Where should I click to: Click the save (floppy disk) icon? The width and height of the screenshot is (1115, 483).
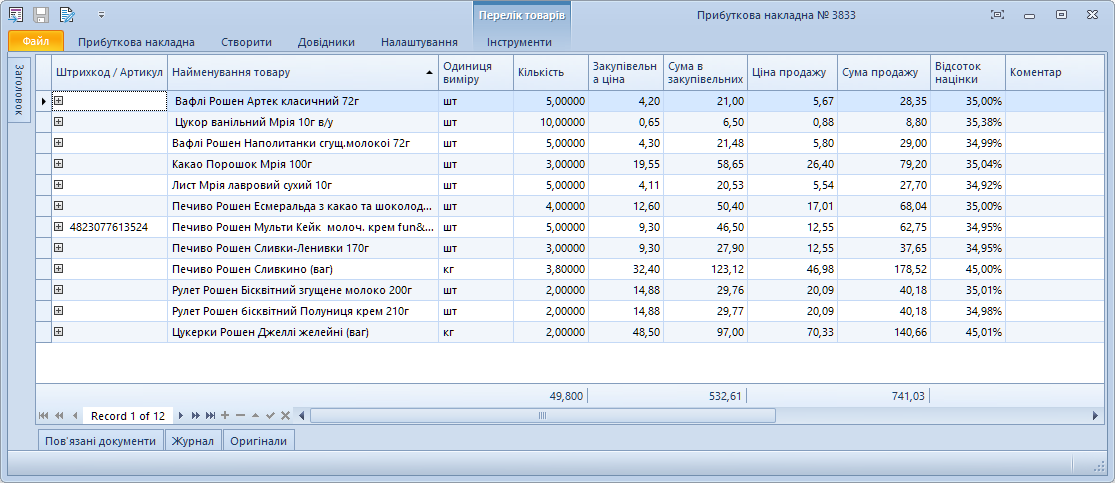tap(41, 15)
